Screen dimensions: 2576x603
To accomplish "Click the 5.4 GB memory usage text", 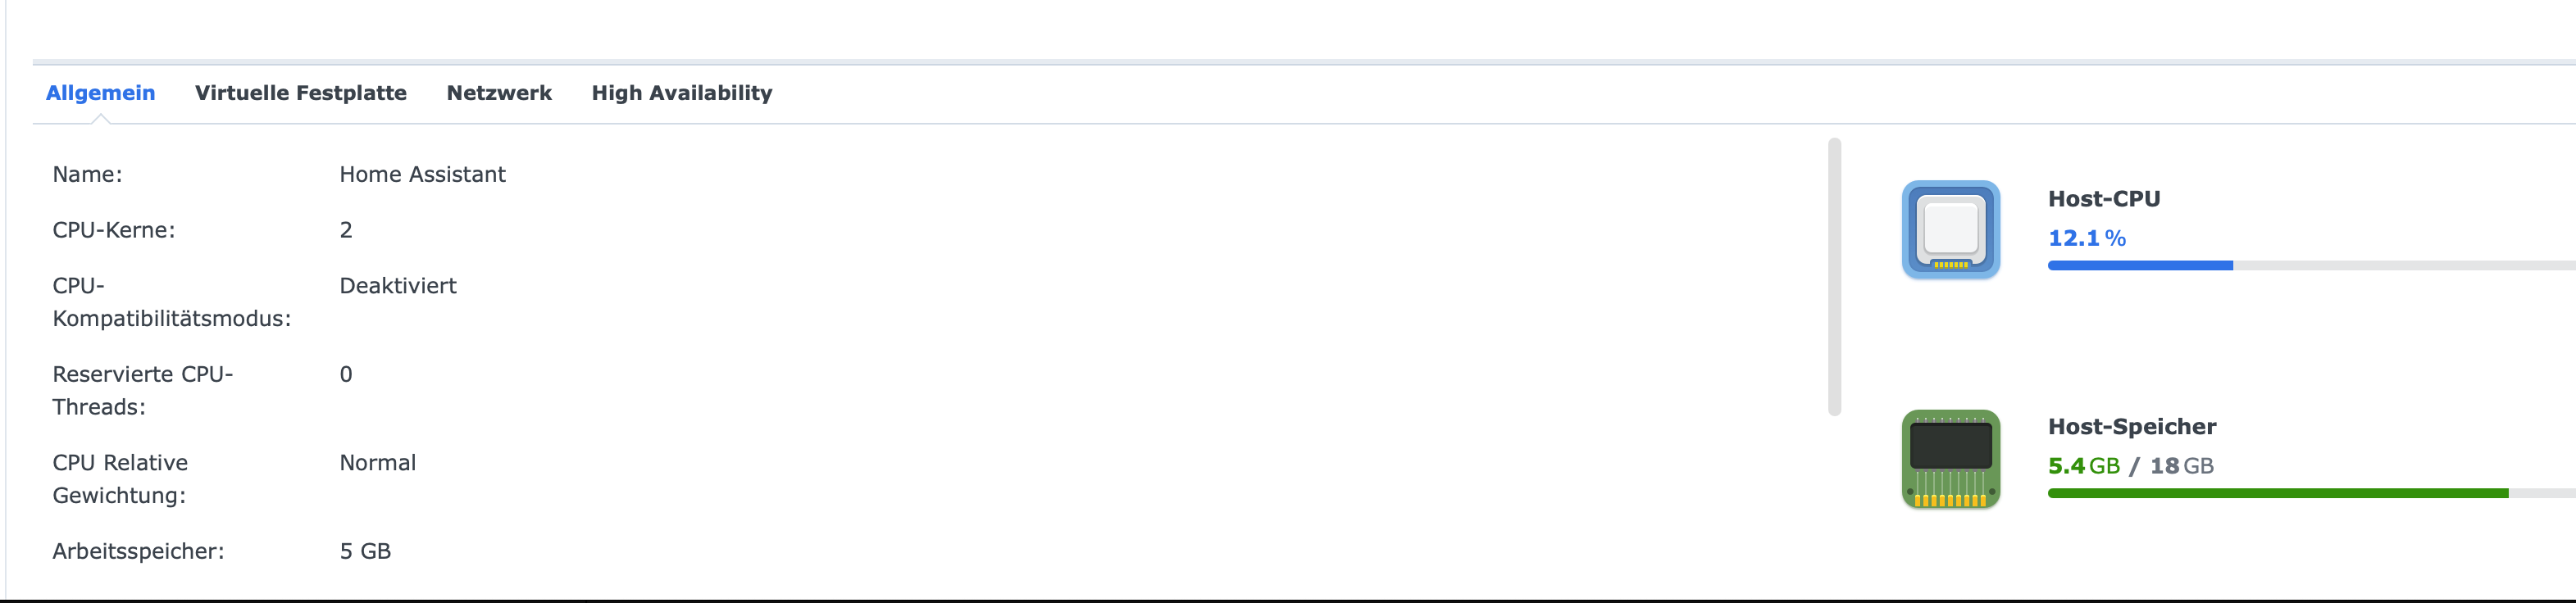I will coord(2084,466).
